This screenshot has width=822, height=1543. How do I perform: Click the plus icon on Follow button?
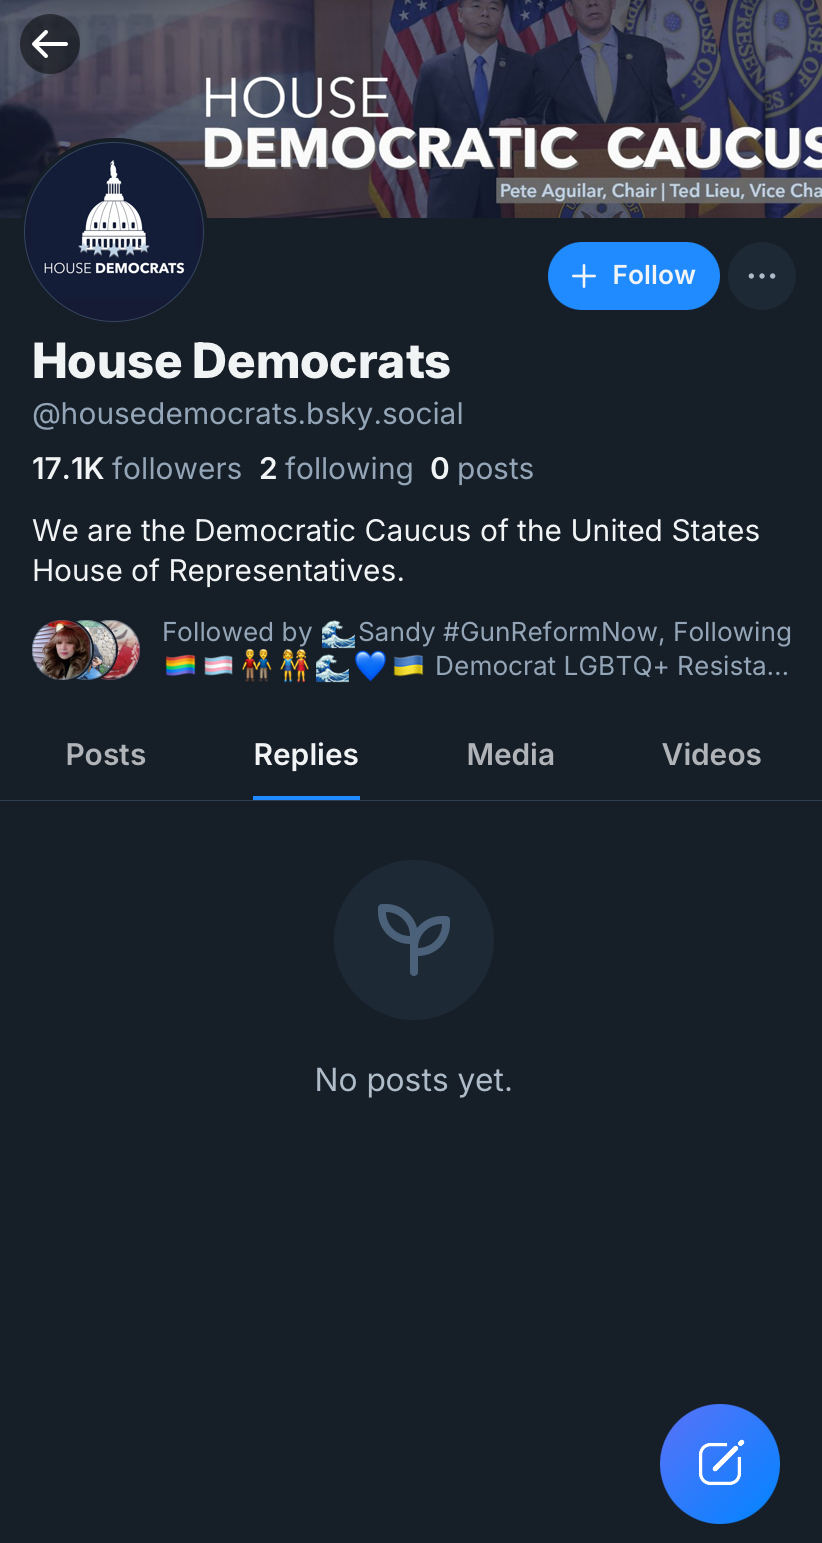point(583,276)
